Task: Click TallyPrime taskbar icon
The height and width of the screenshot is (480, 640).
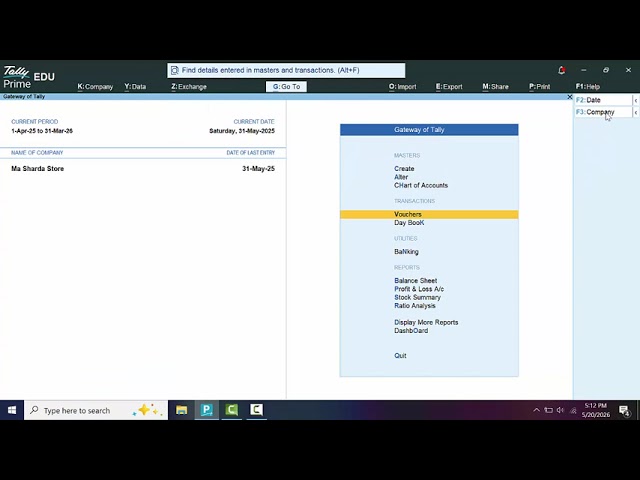Action: (207, 410)
